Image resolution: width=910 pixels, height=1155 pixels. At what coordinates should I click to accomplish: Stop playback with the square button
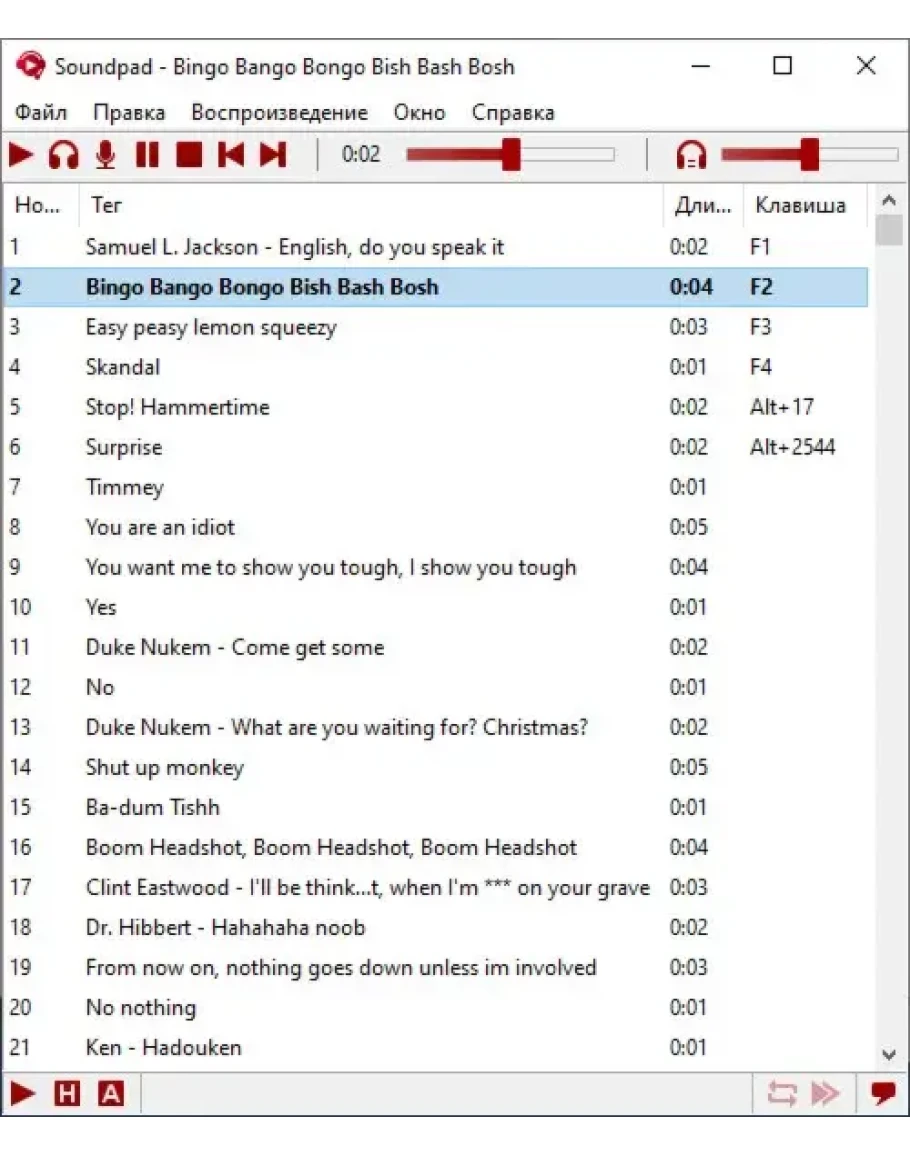pos(189,155)
